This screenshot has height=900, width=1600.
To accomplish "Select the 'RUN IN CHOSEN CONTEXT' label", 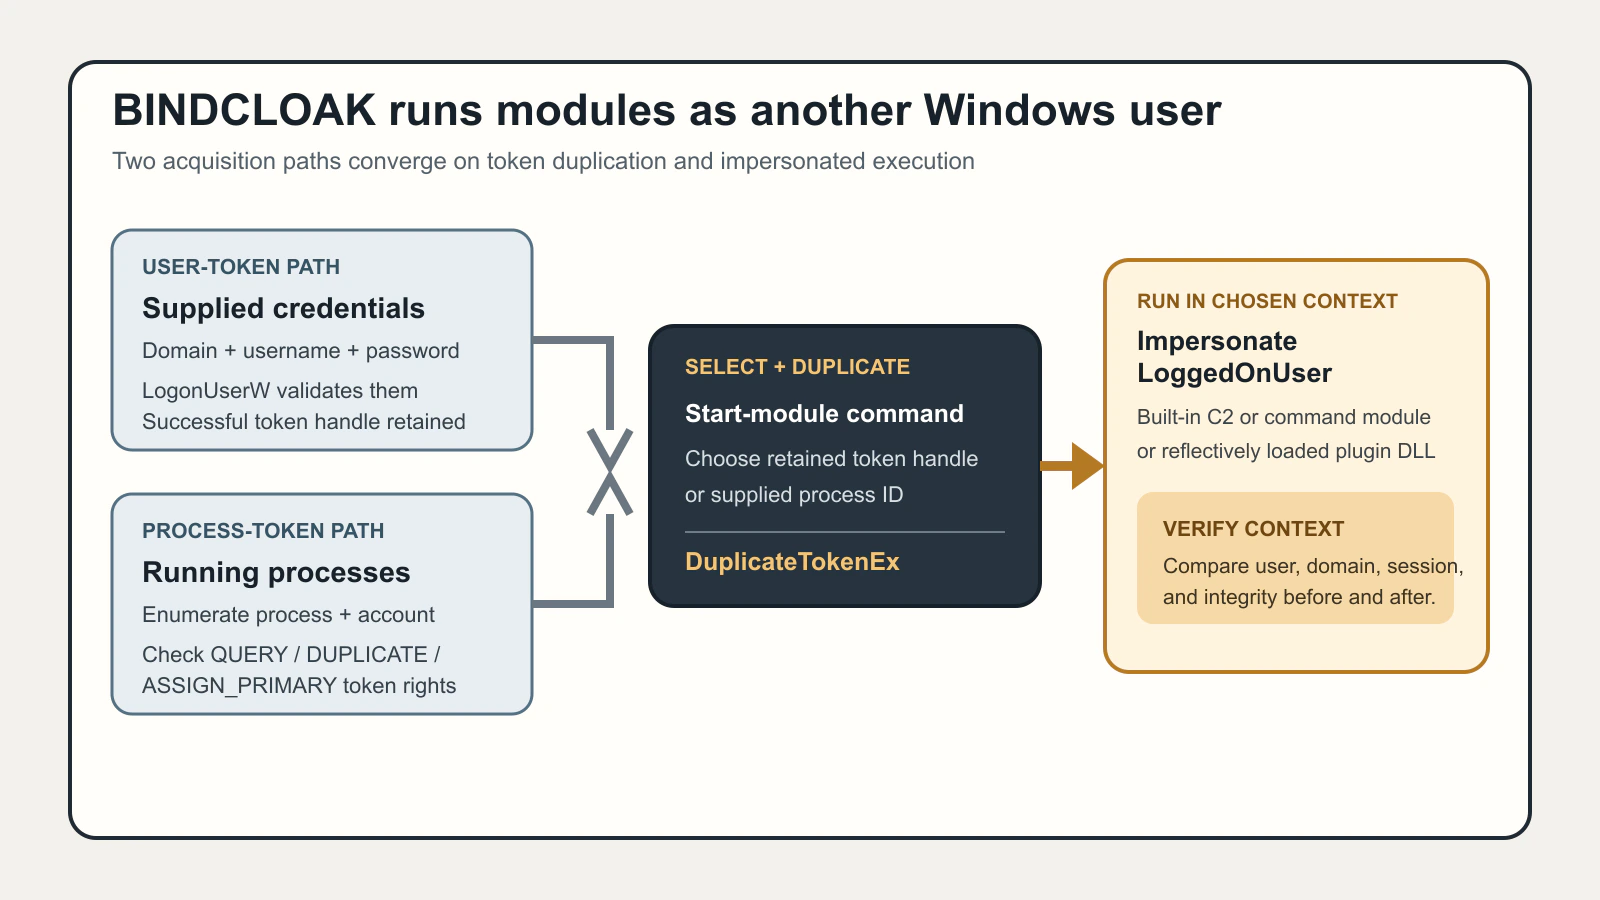I will point(1267,301).
